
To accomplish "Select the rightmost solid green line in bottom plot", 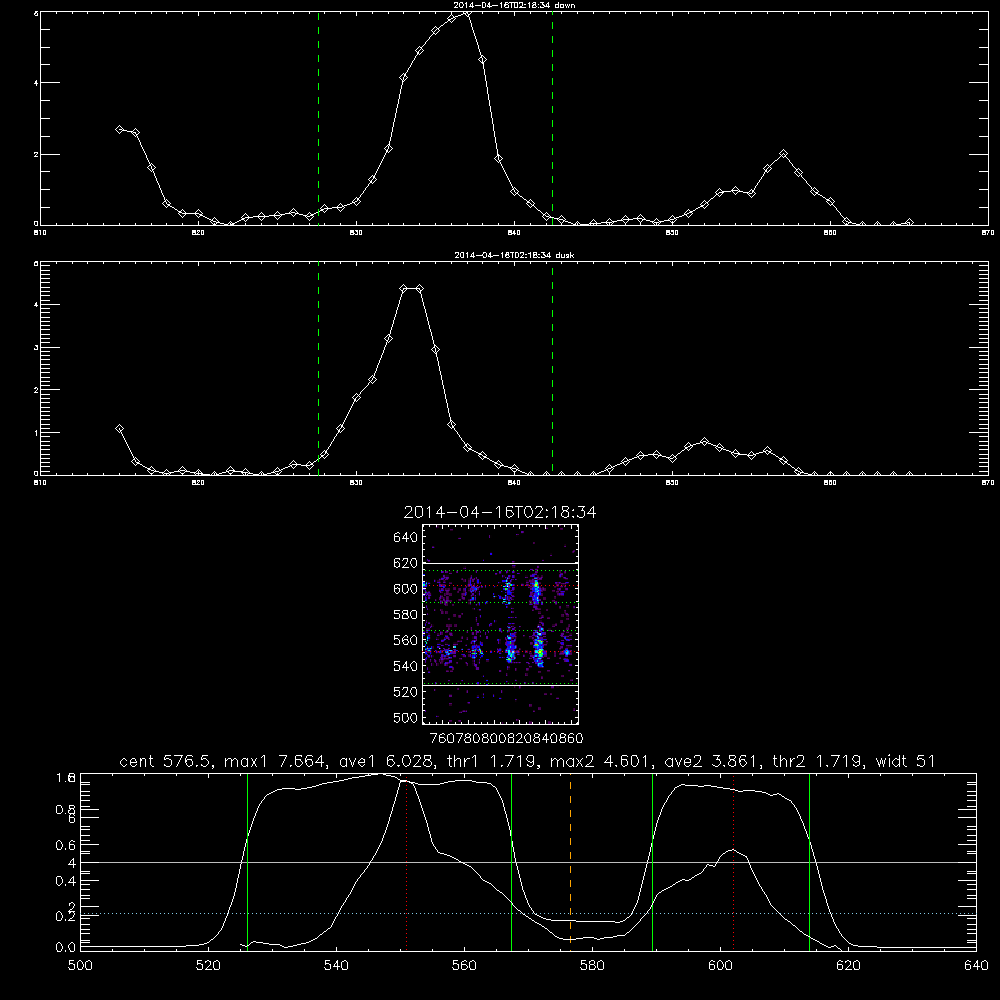I will click(x=809, y=861).
